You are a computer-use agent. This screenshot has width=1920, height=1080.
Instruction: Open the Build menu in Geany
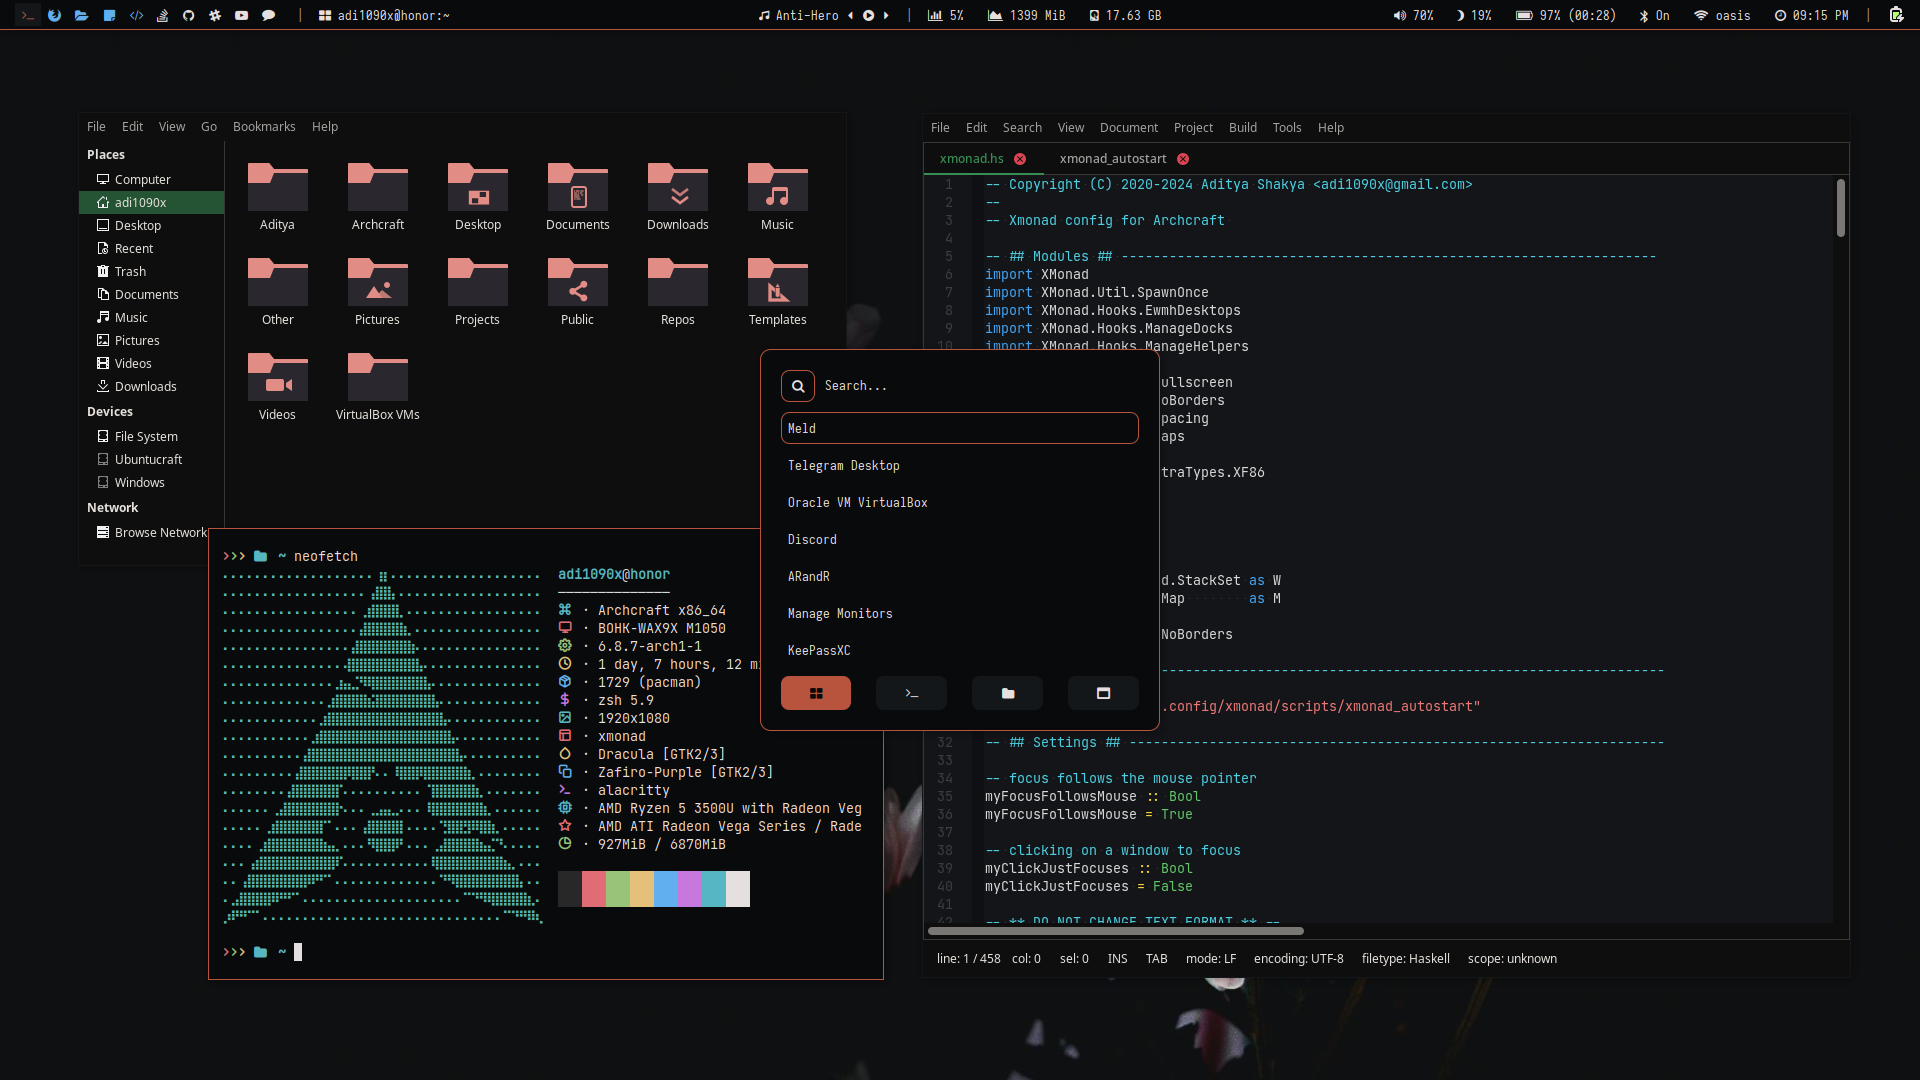click(x=1242, y=128)
